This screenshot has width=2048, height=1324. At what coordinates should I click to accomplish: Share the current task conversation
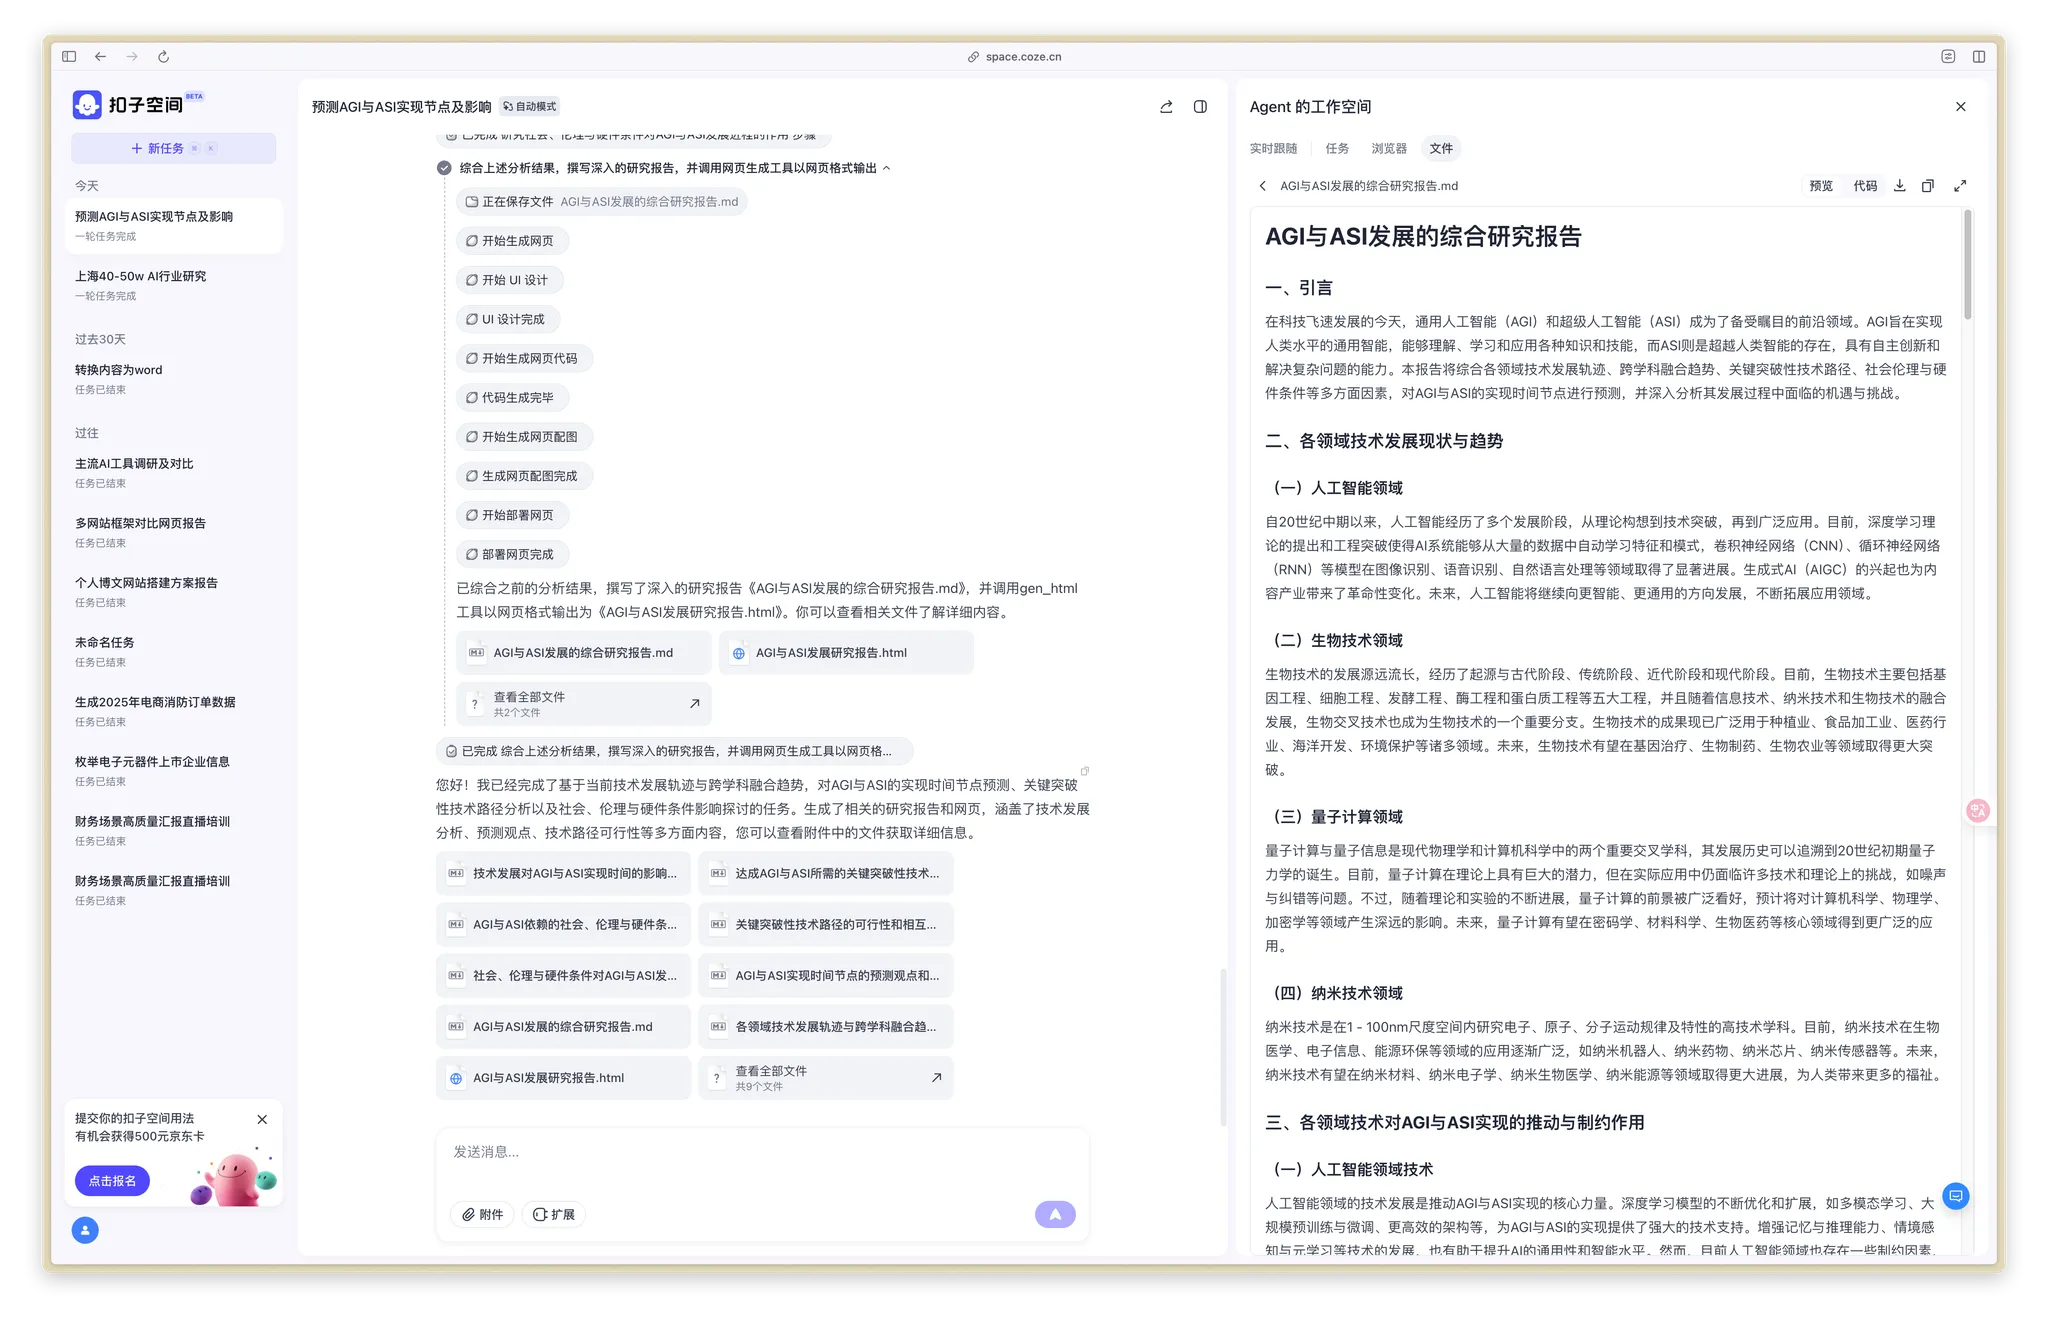(1165, 106)
